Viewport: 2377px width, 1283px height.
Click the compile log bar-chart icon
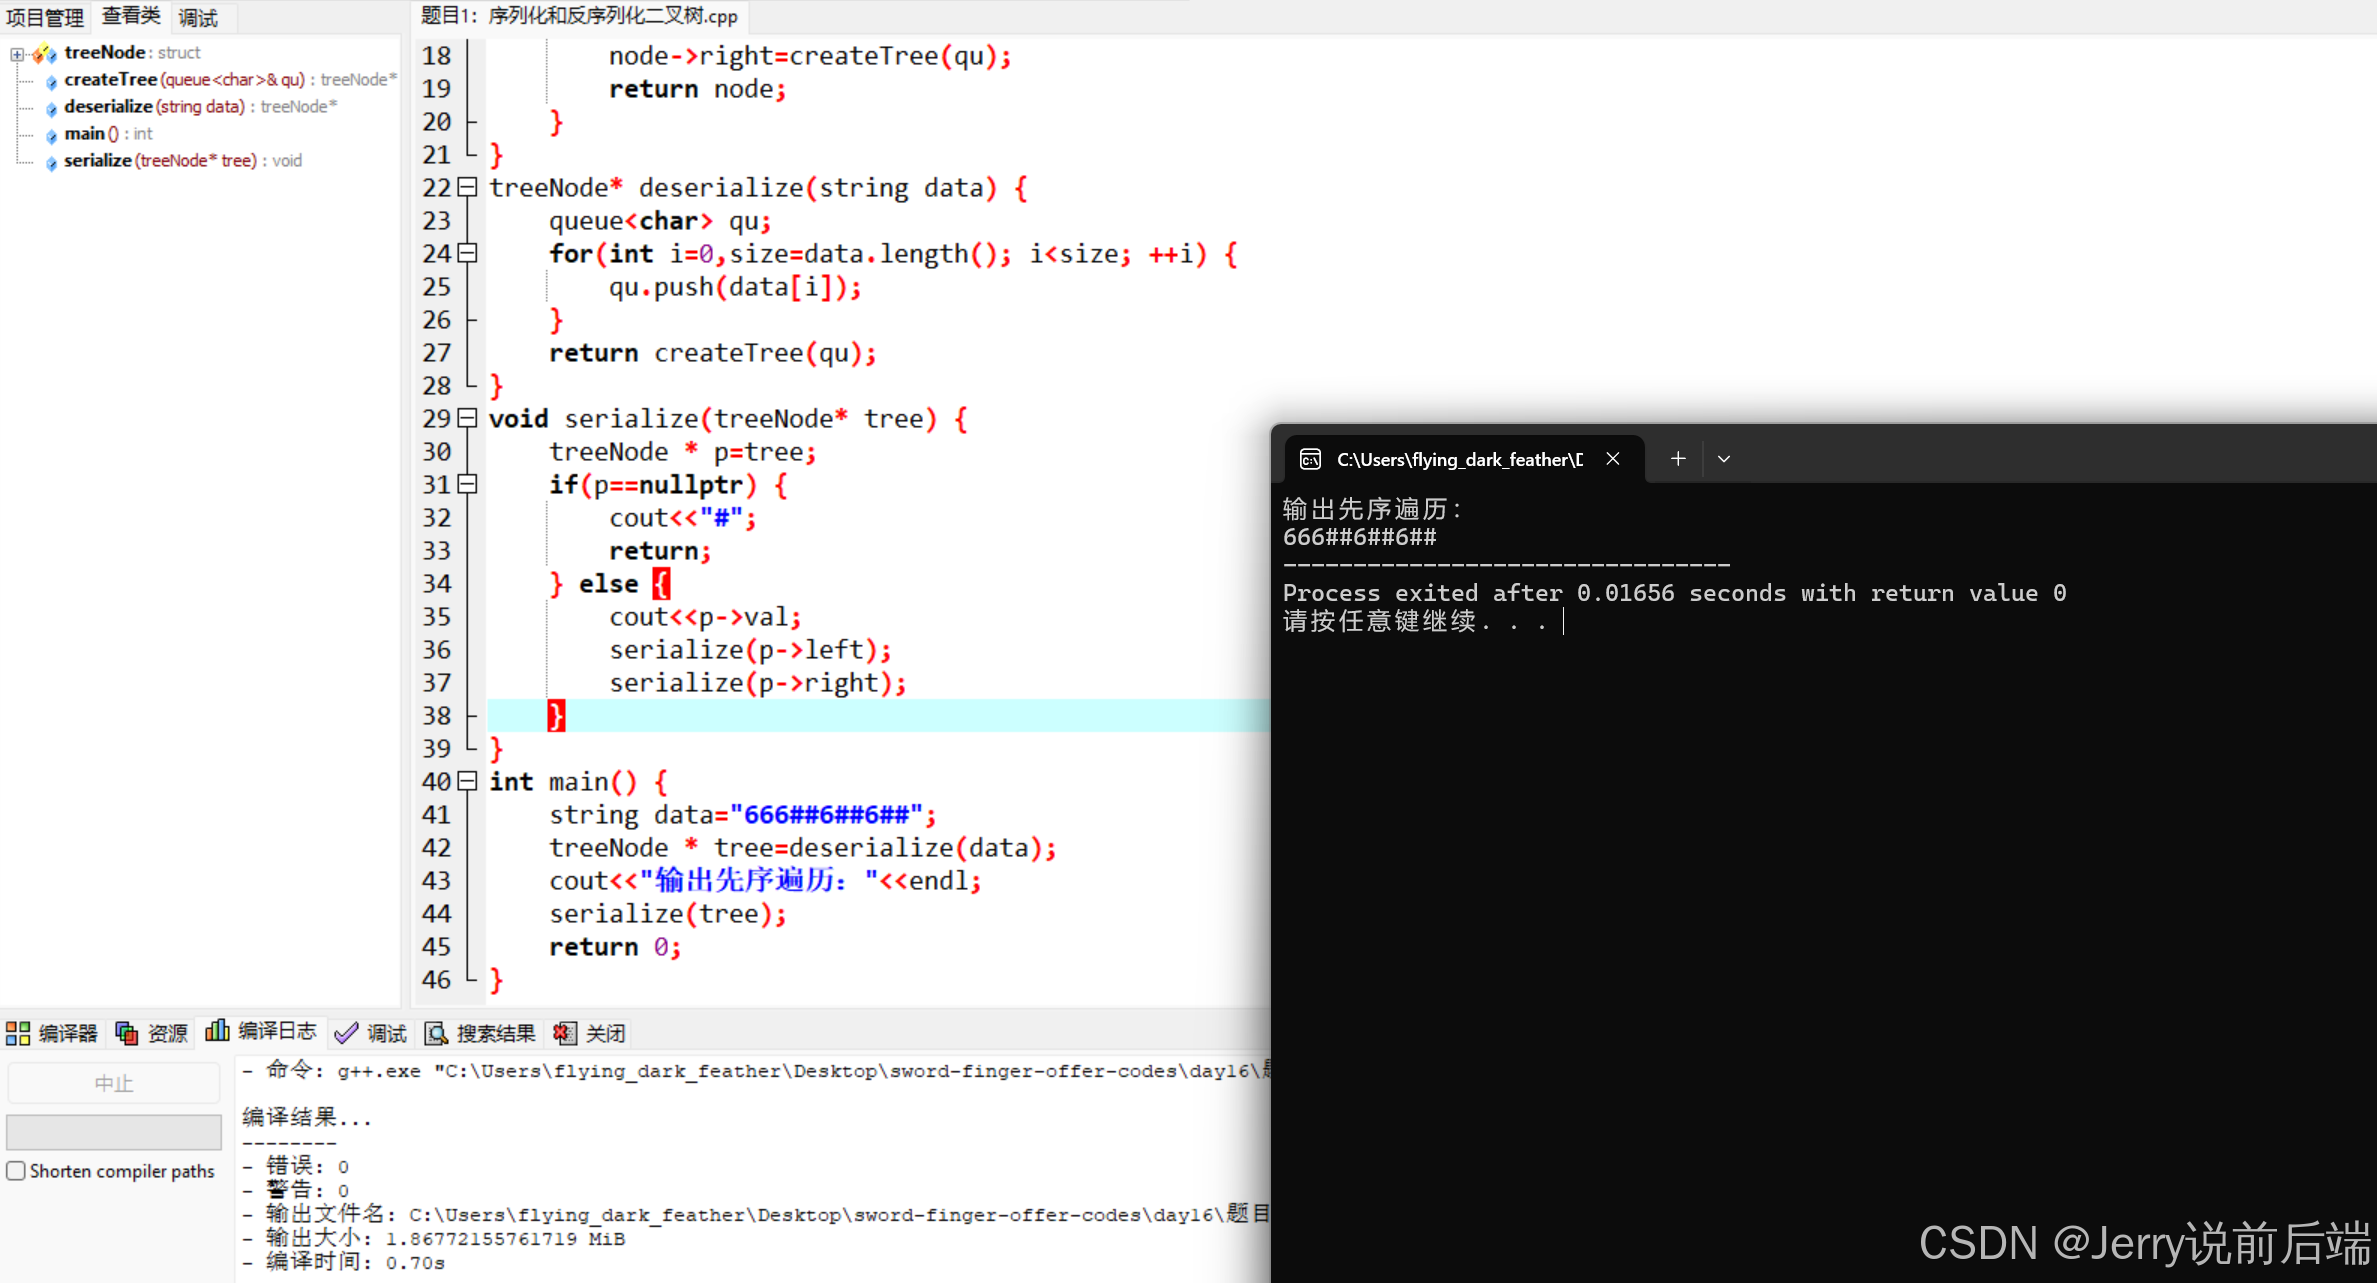point(217,1031)
